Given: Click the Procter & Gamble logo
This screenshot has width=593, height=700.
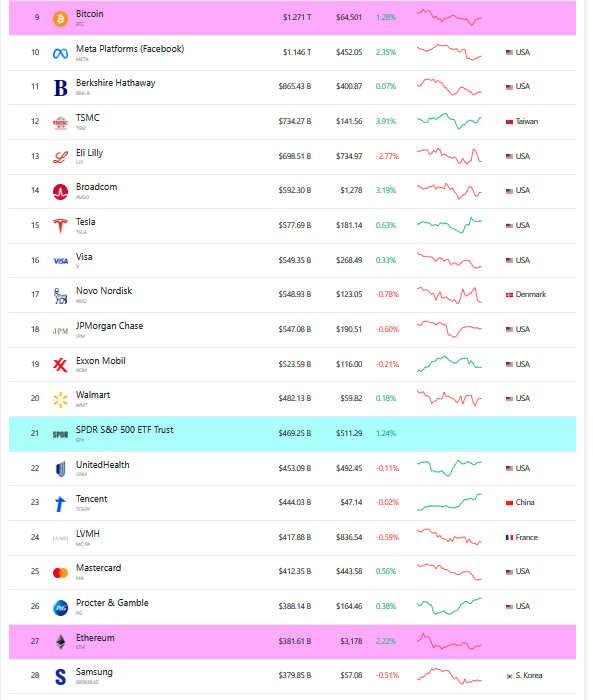Looking at the screenshot, I should pos(60,608).
